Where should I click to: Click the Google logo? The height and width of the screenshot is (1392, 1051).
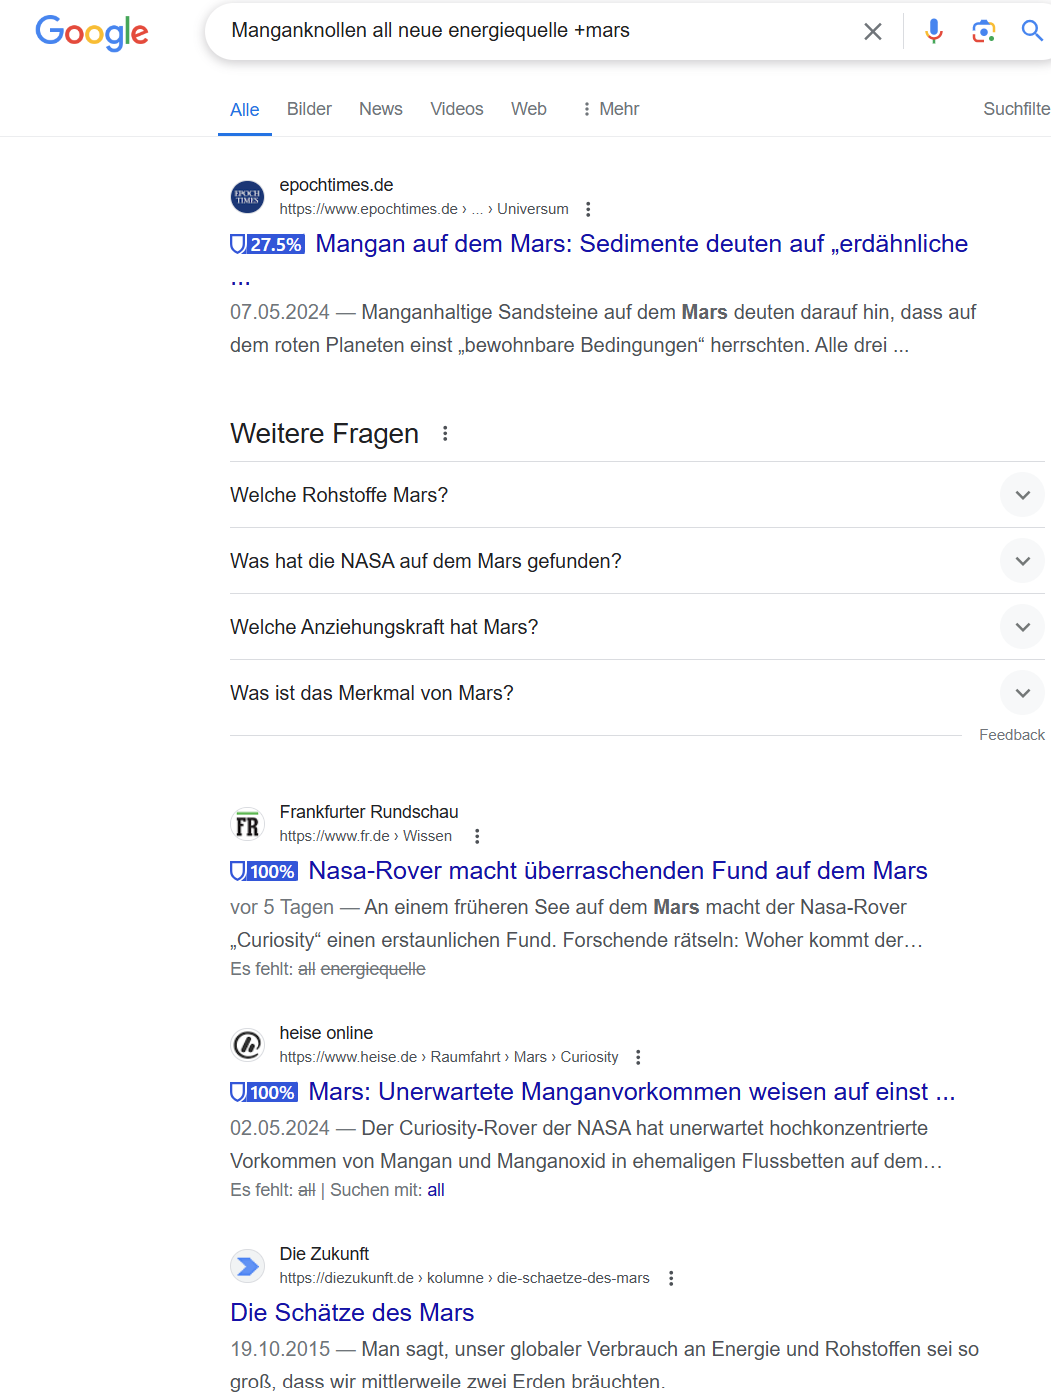point(92,32)
